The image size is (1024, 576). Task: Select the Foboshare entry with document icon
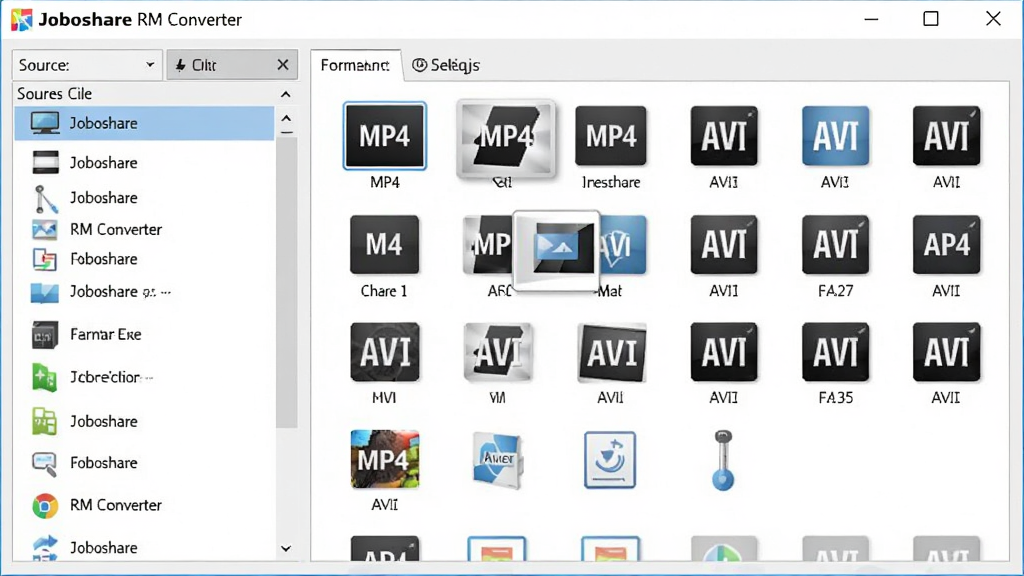click(144, 259)
